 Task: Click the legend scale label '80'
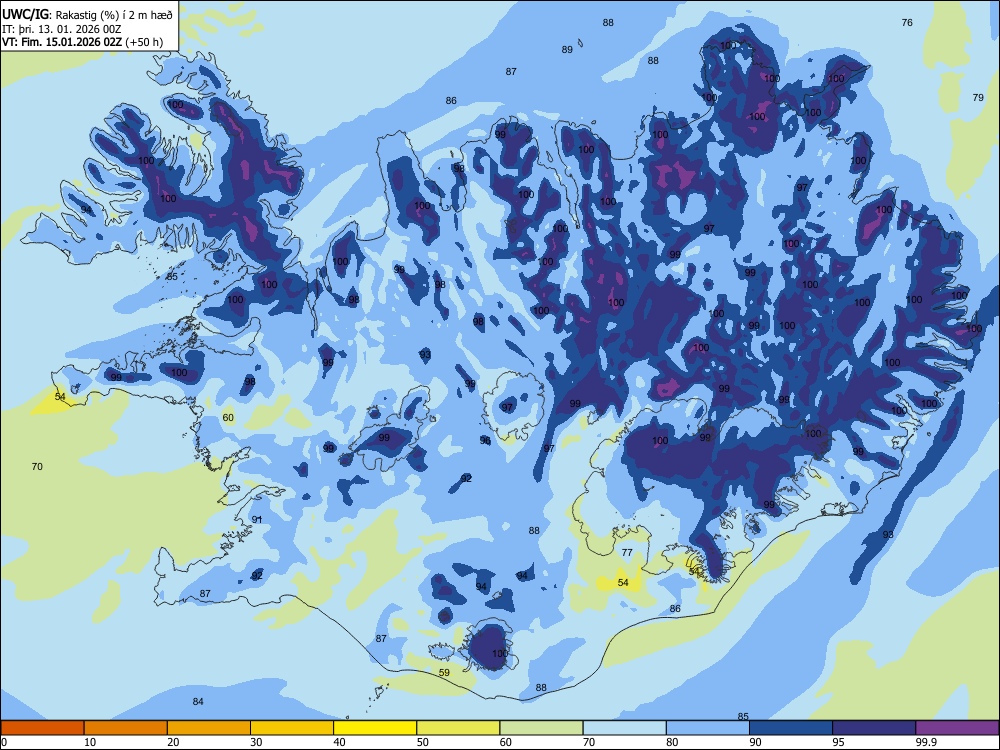(672, 742)
